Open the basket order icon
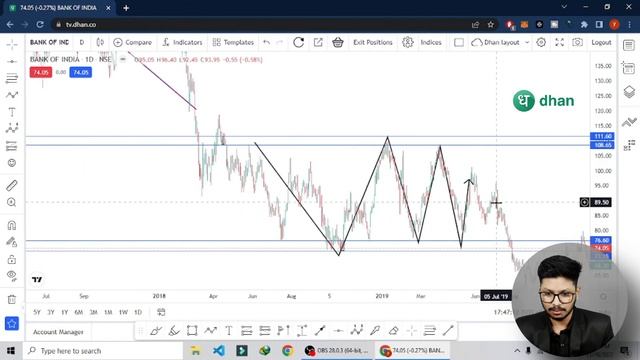640x360 pixels. [x=338, y=42]
